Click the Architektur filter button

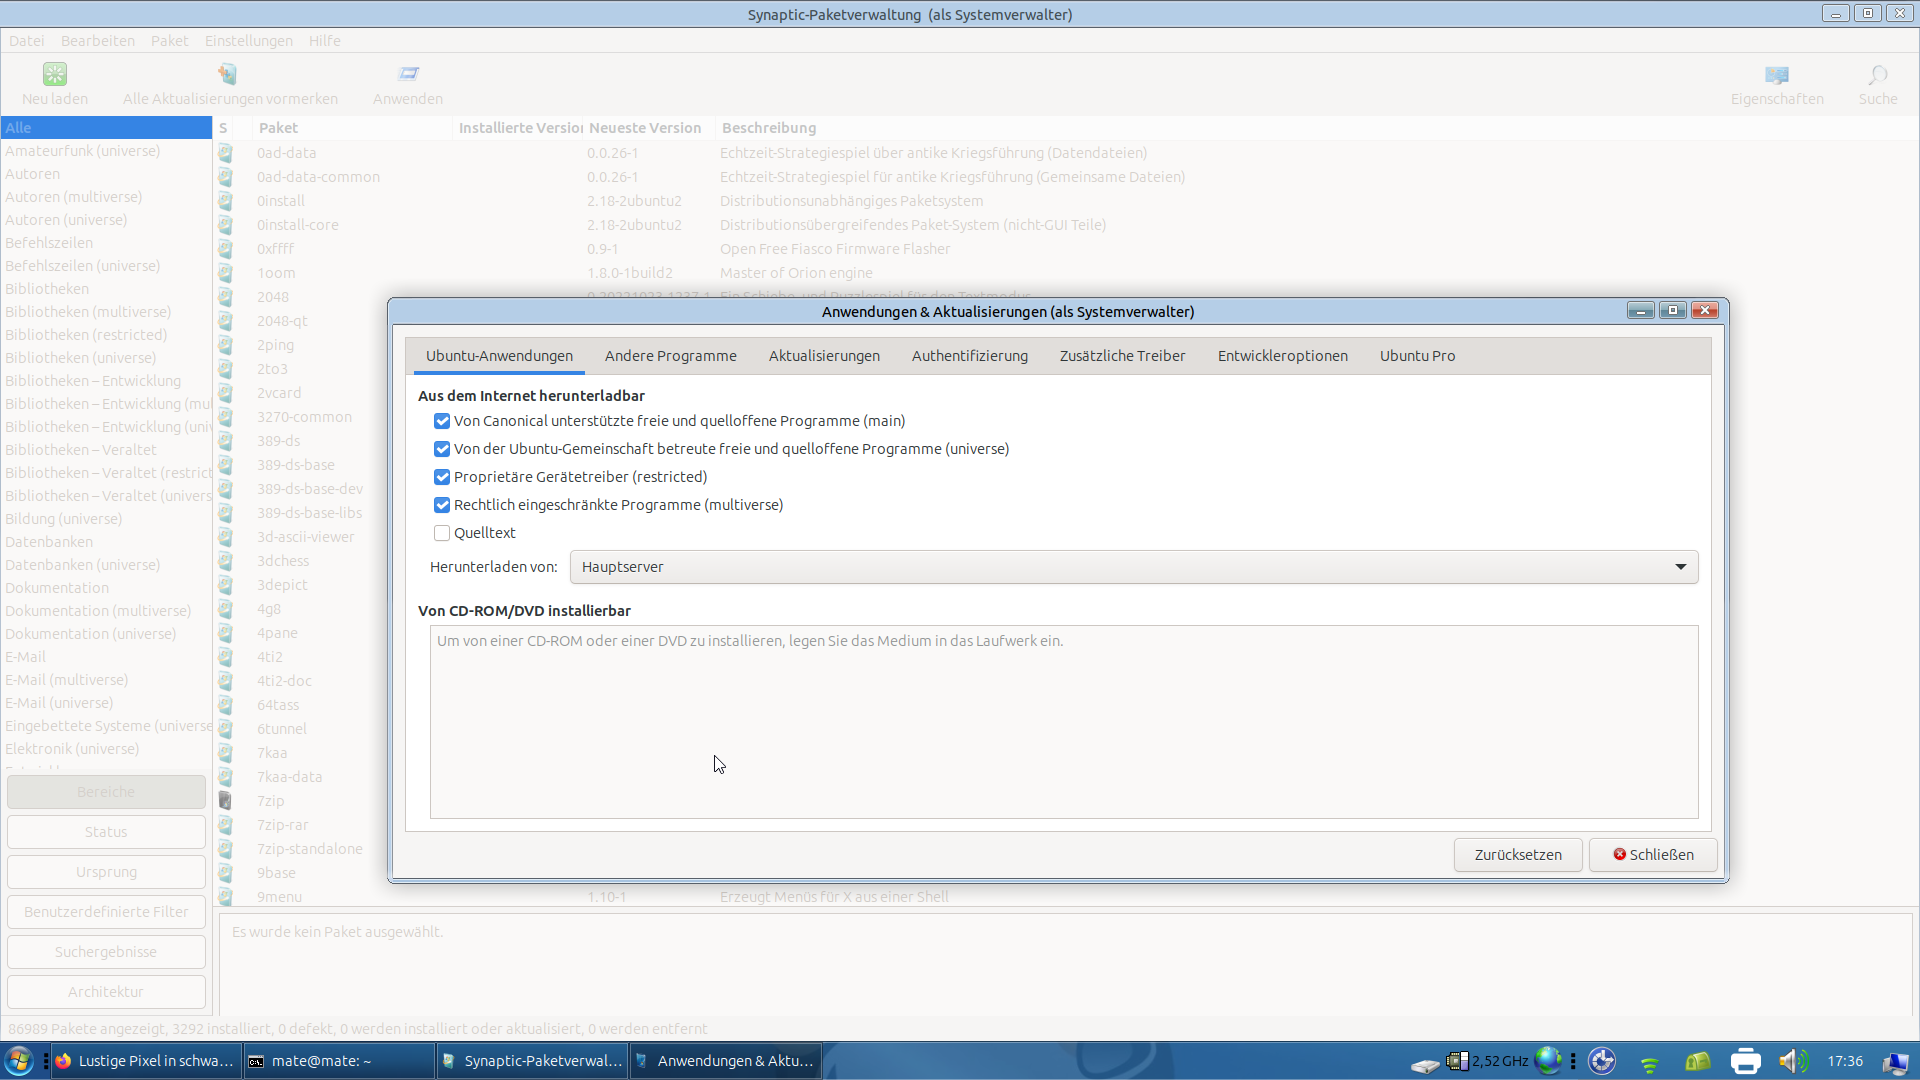(106, 992)
